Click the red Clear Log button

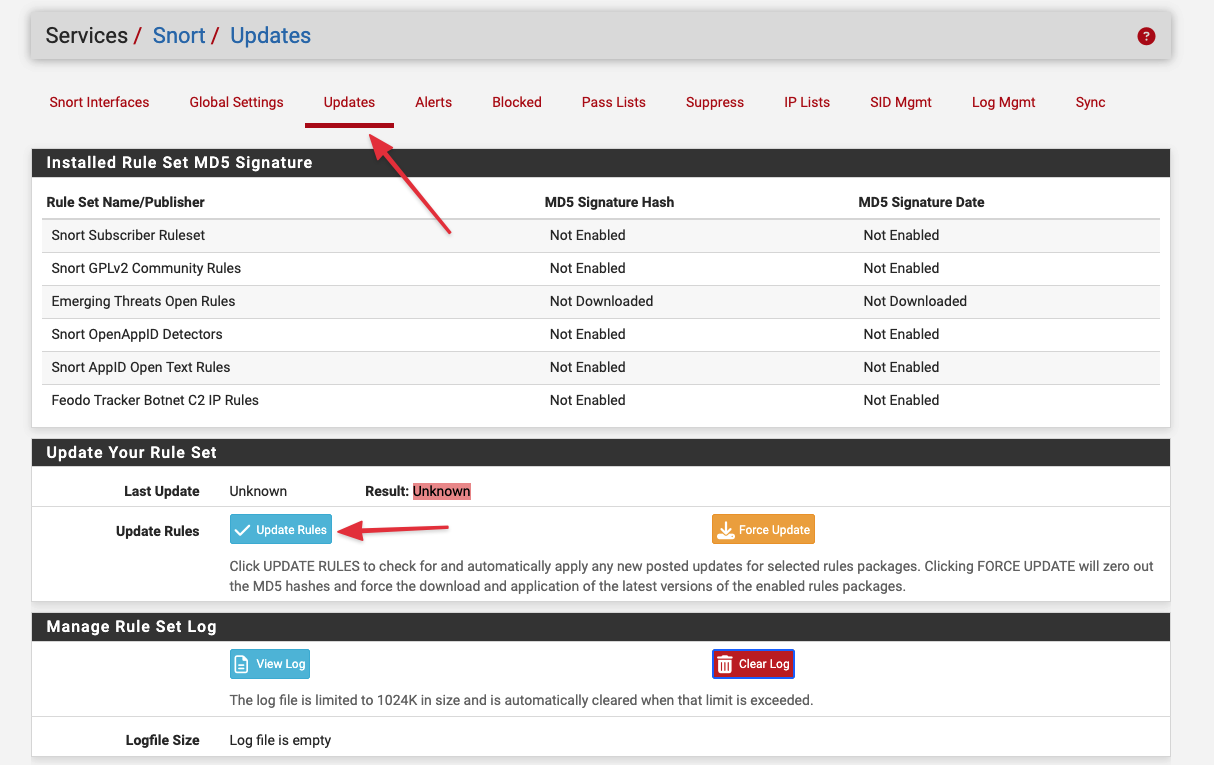pyautogui.click(x=753, y=664)
